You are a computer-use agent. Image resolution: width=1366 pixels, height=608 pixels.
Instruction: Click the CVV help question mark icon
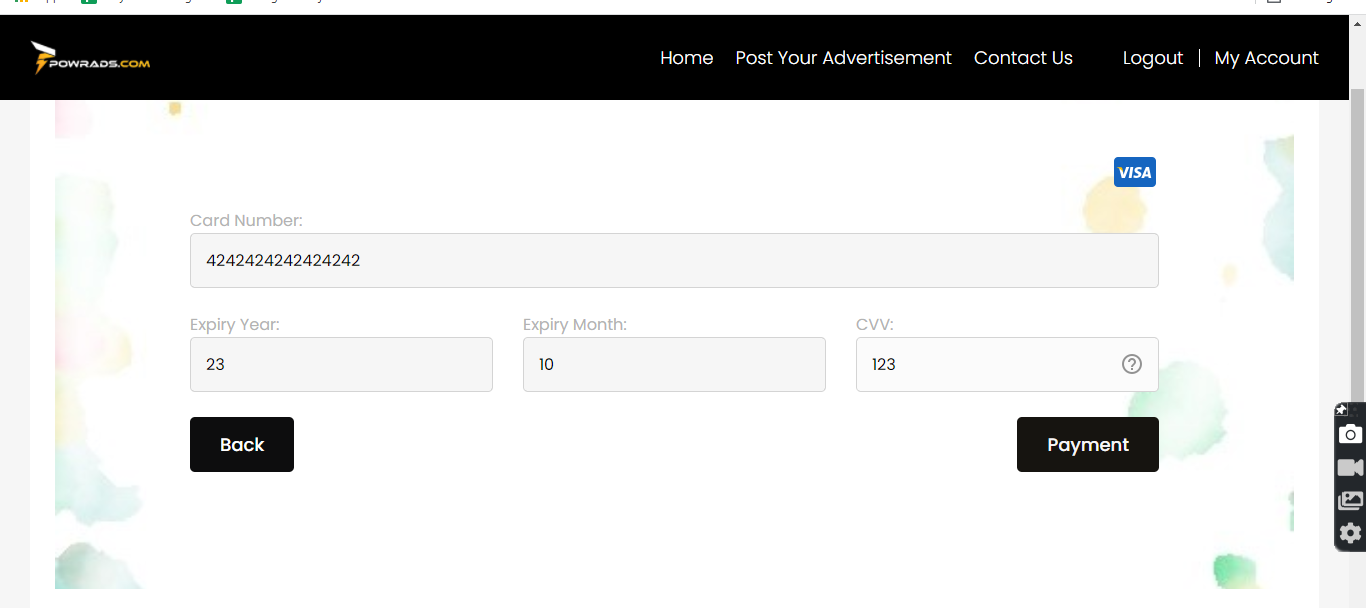1132,364
